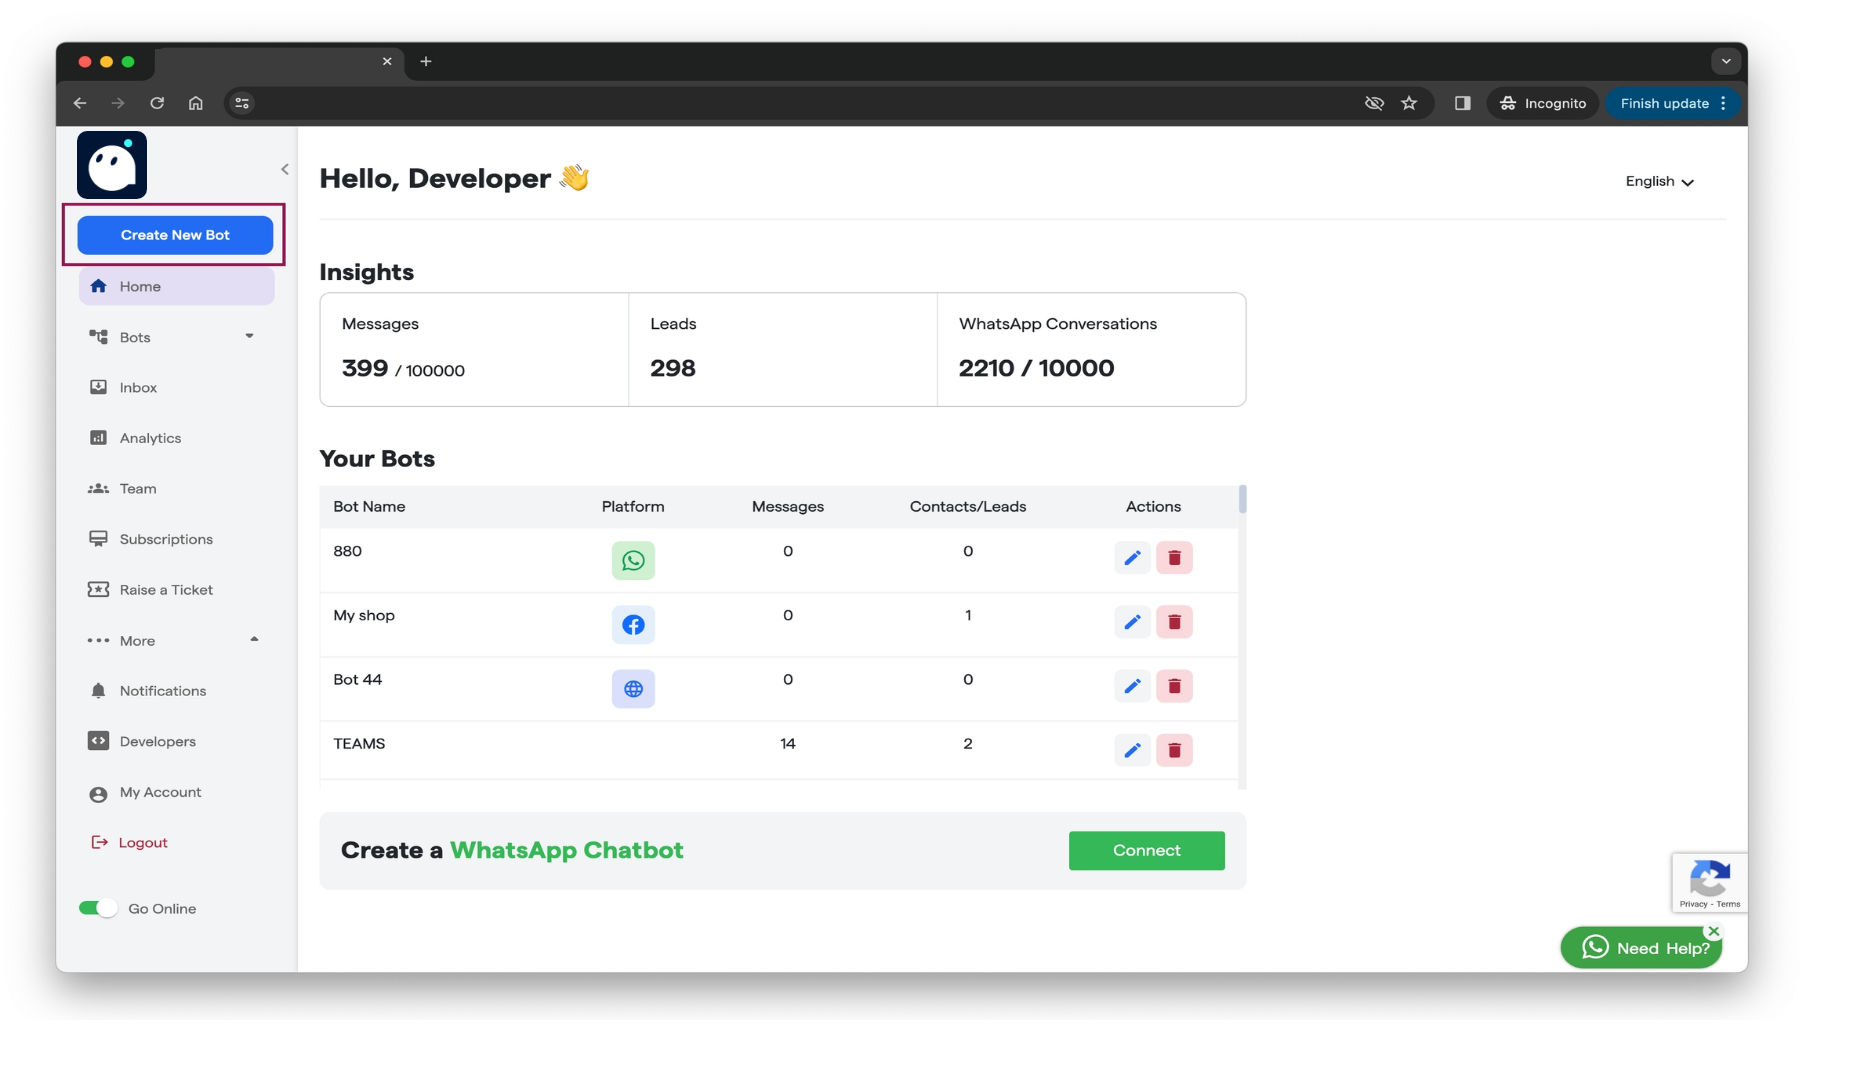
Task: Open the Home sidebar item
Action: 176,286
